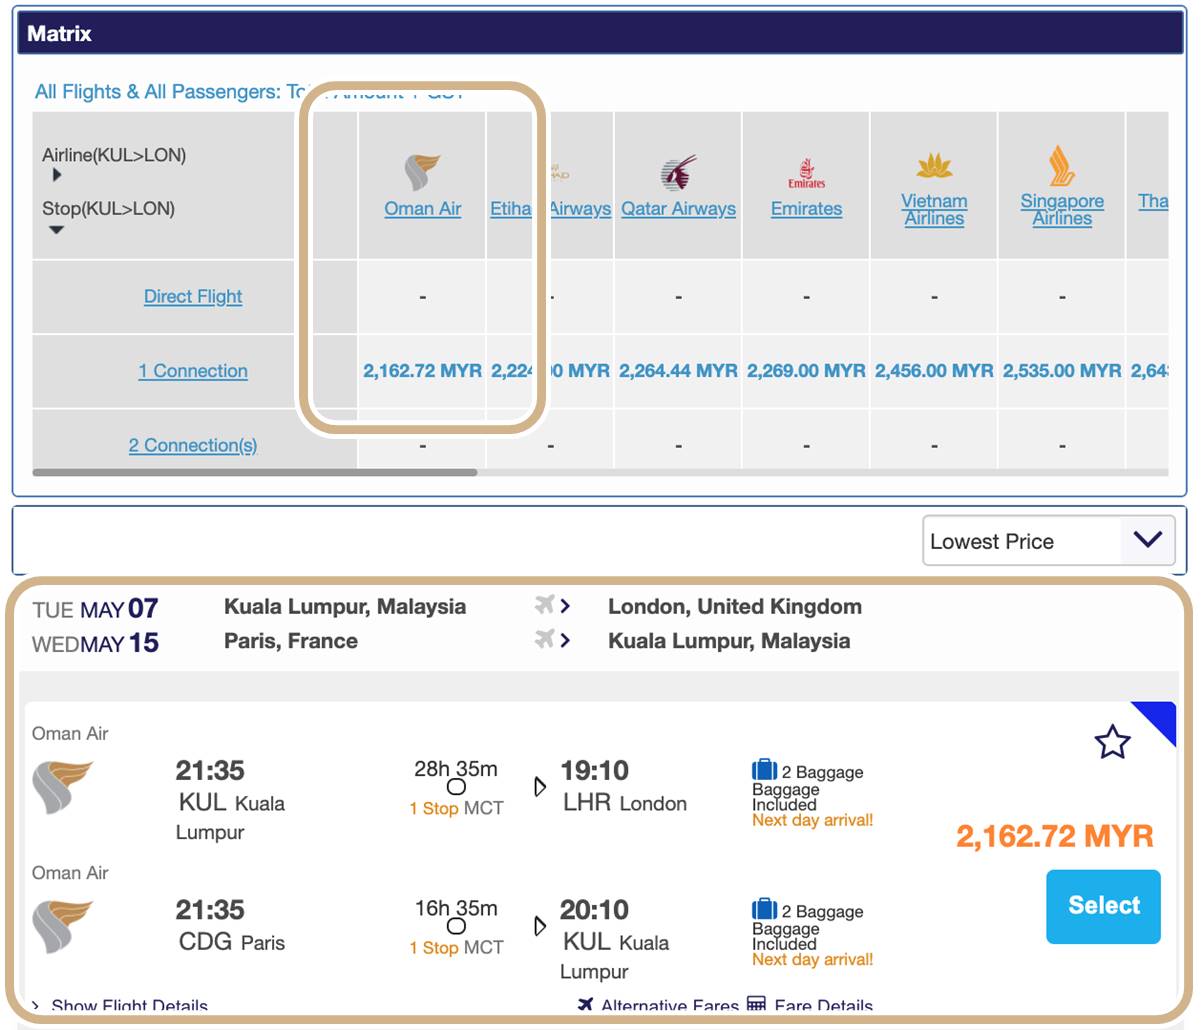Filter by Direct Flight

[x=193, y=297]
